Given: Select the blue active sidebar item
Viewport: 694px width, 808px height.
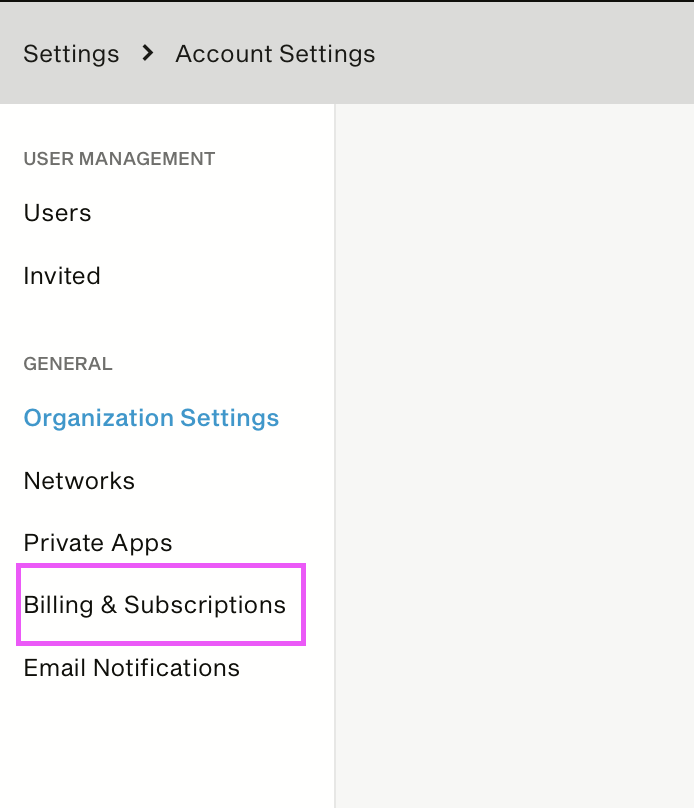Looking at the screenshot, I should [151, 418].
